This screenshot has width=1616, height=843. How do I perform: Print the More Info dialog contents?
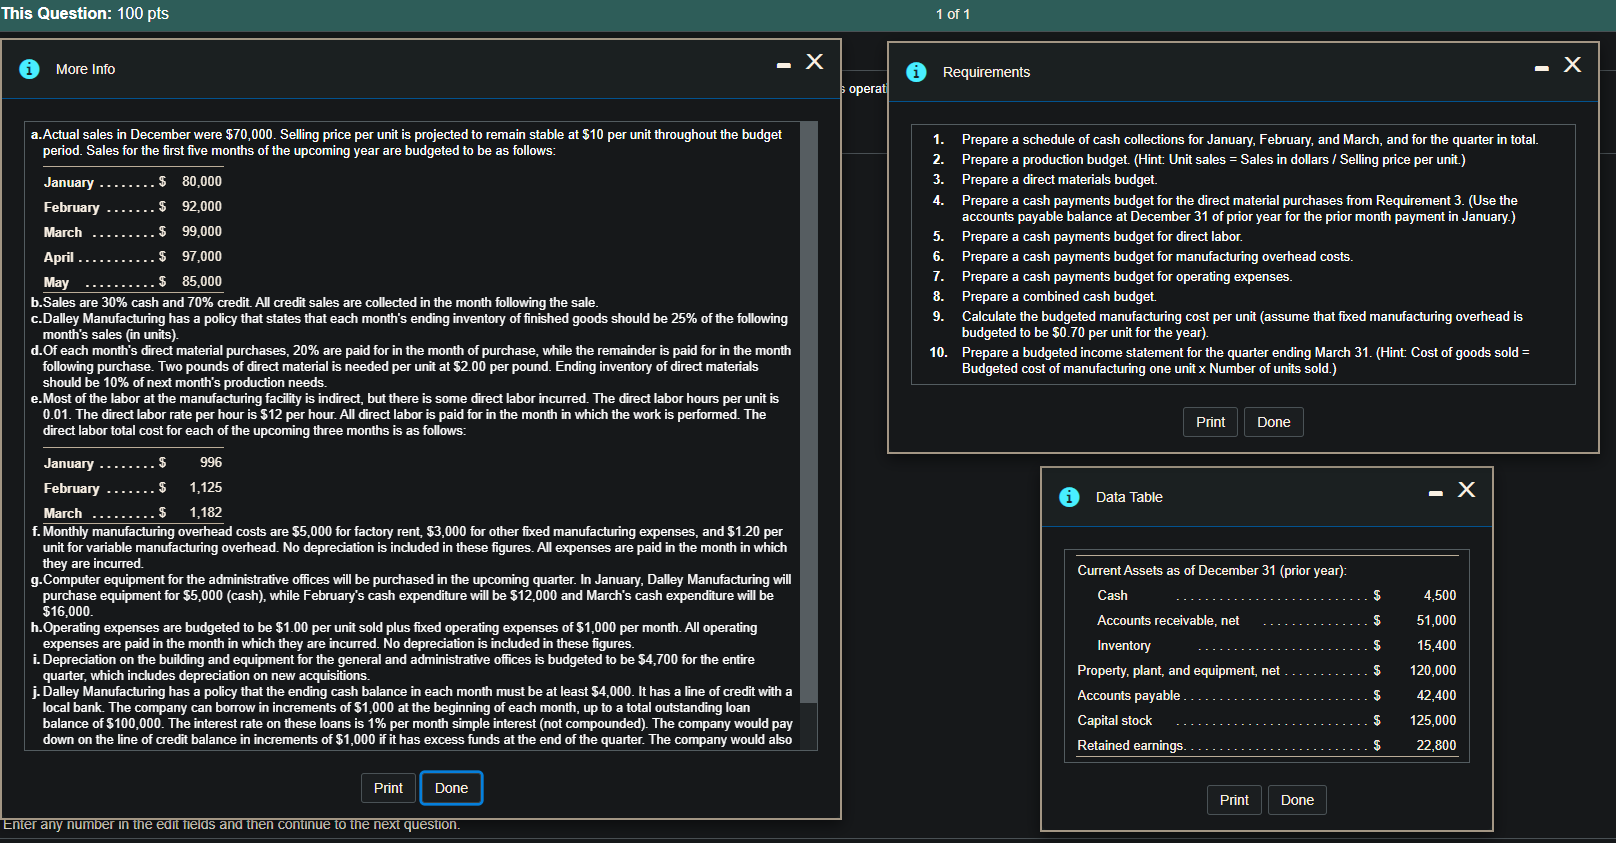pyautogui.click(x=388, y=788)
